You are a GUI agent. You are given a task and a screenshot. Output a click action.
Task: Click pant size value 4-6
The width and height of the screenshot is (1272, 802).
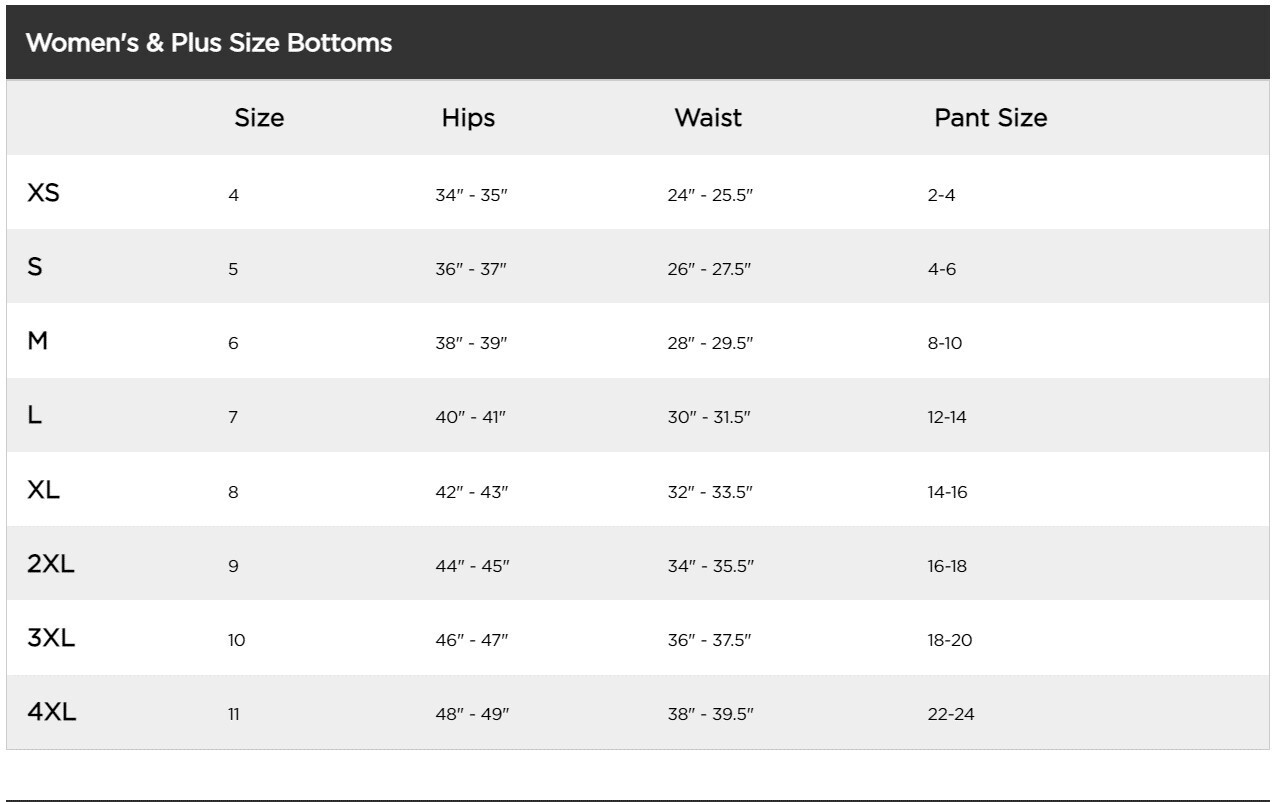[942, 269]
